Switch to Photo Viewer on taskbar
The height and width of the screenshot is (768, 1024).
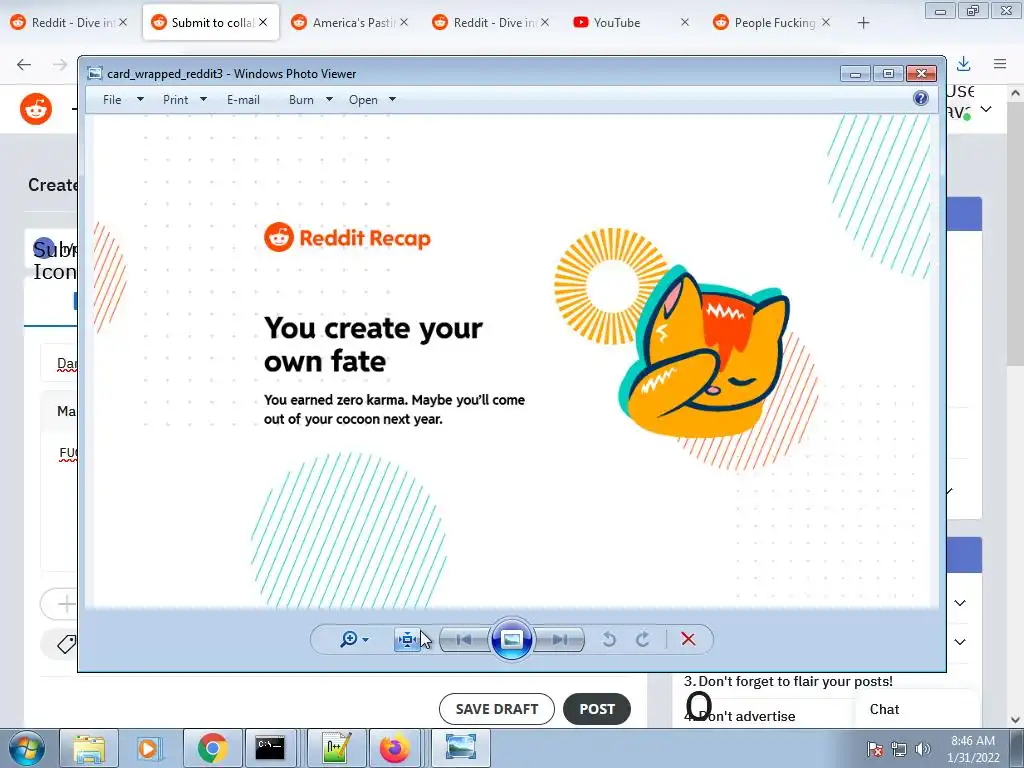460,749
